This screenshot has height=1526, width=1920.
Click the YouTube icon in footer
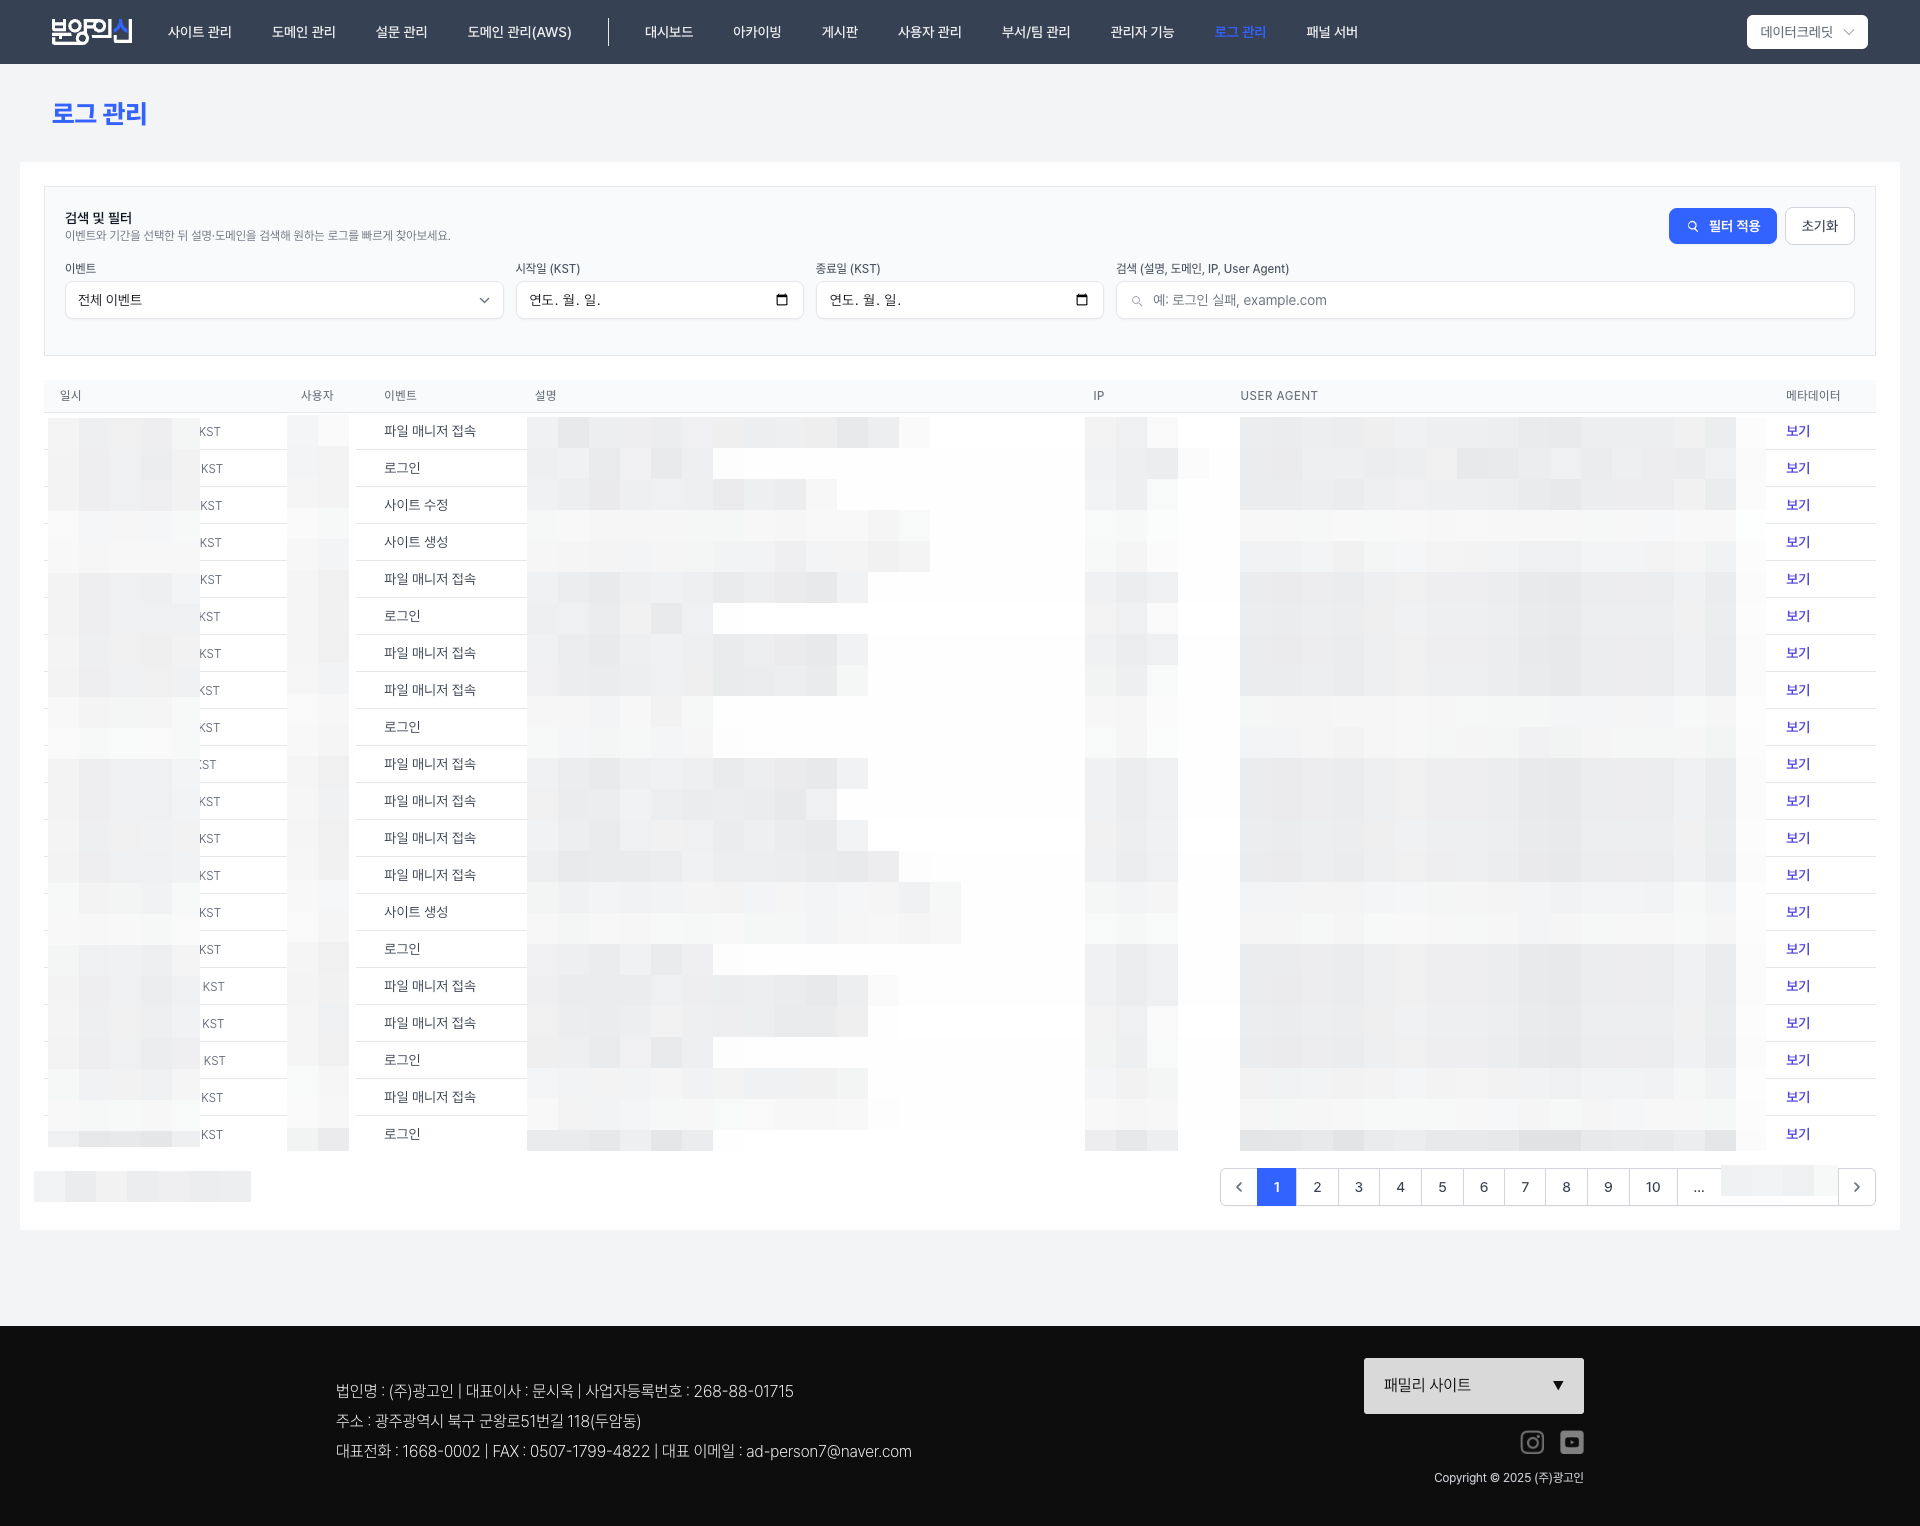[x=1572, y=1442]
